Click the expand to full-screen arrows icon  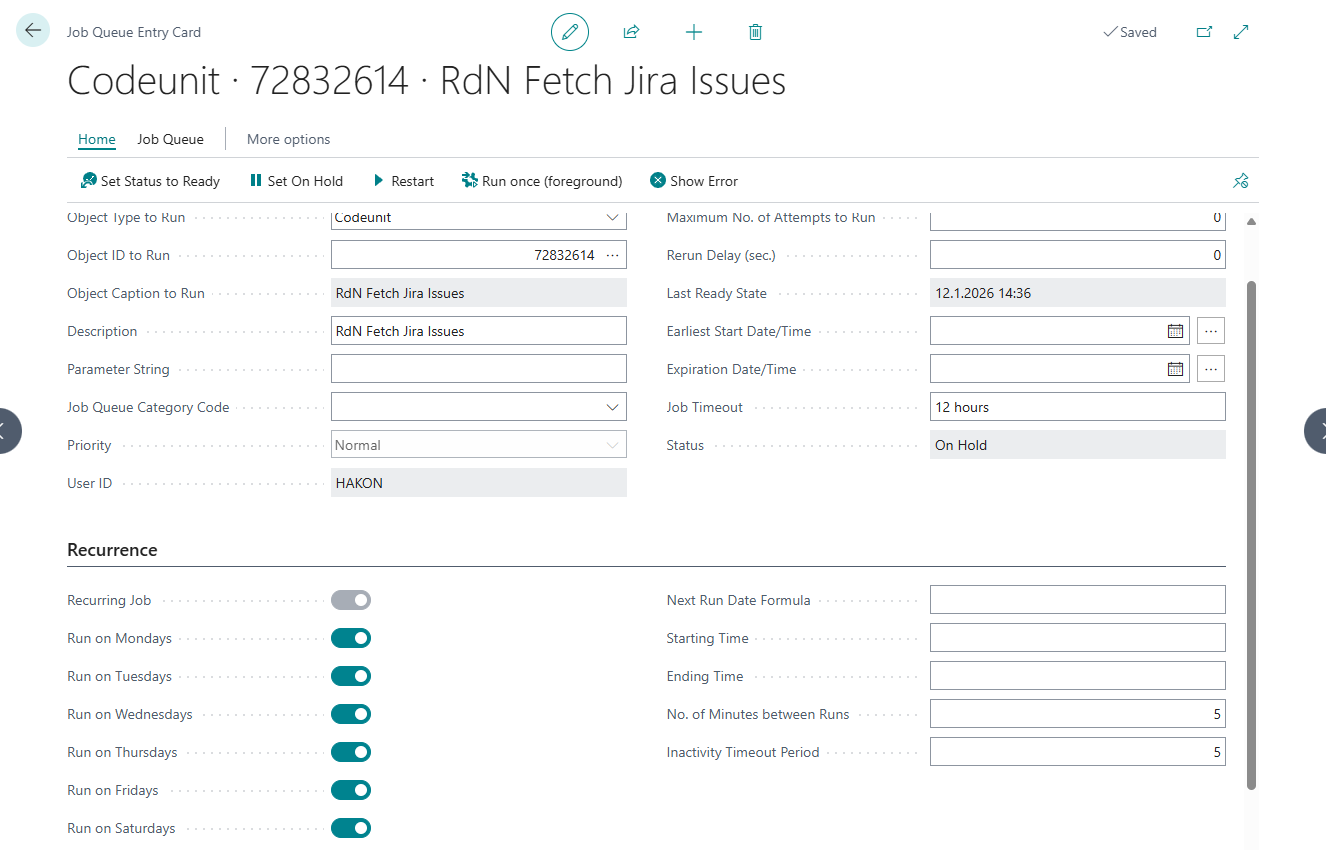(x=1241, y=32)
